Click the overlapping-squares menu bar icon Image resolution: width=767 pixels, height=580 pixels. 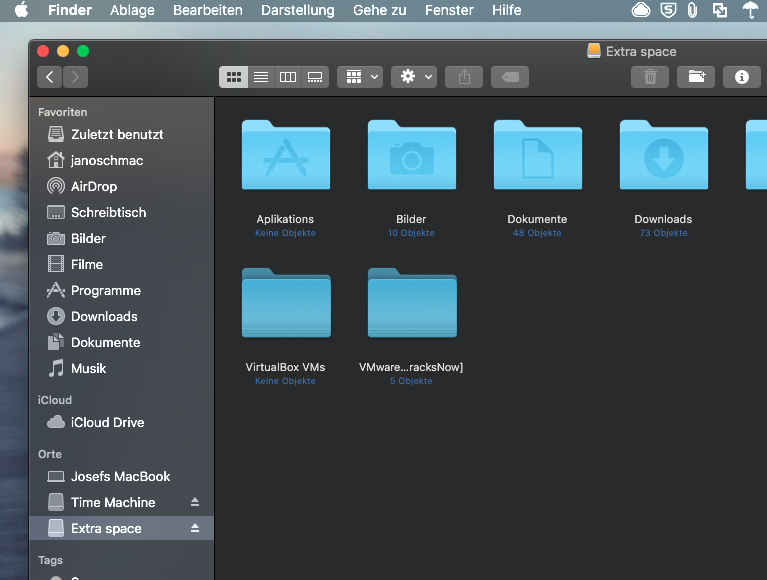(x=720, y=10)
